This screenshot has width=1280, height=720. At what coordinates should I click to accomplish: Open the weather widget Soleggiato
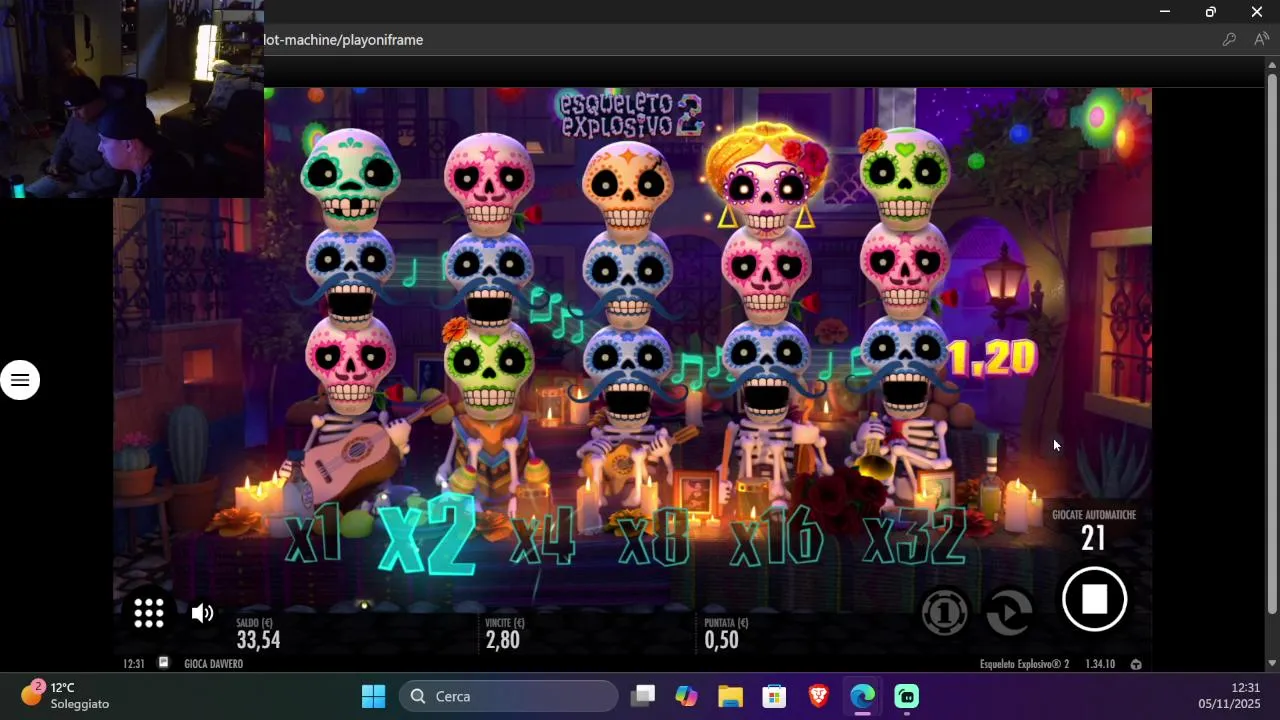tap(66, 696)
